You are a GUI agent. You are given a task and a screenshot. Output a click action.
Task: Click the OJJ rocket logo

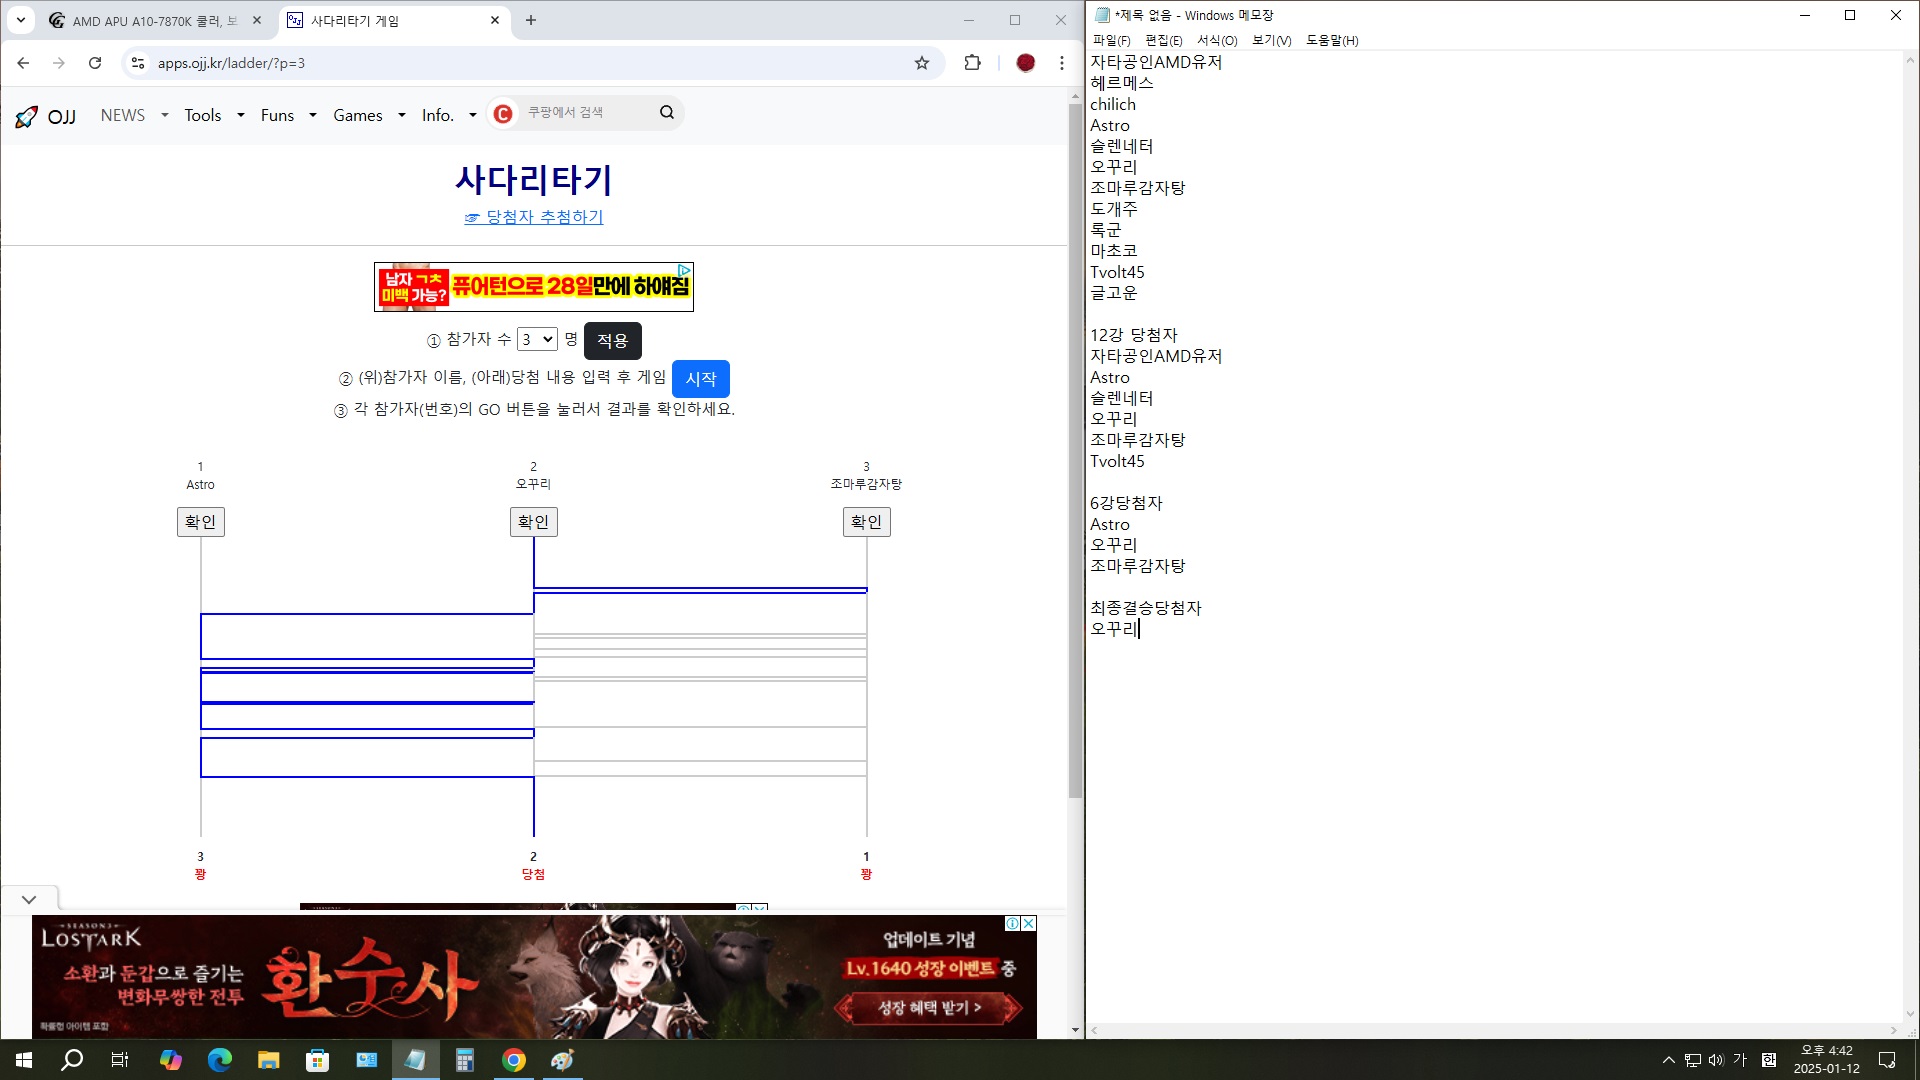tap(26, 116)
